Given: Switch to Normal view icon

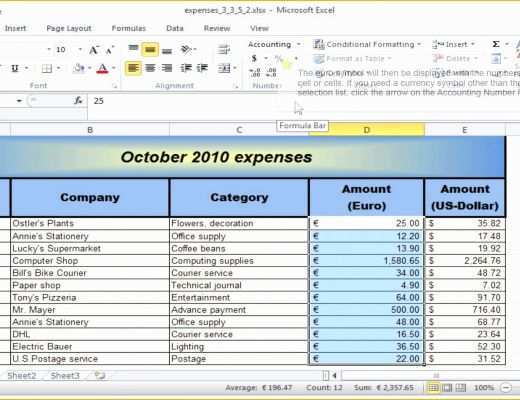Looking at the screenshot, I should tap(433, 388).
